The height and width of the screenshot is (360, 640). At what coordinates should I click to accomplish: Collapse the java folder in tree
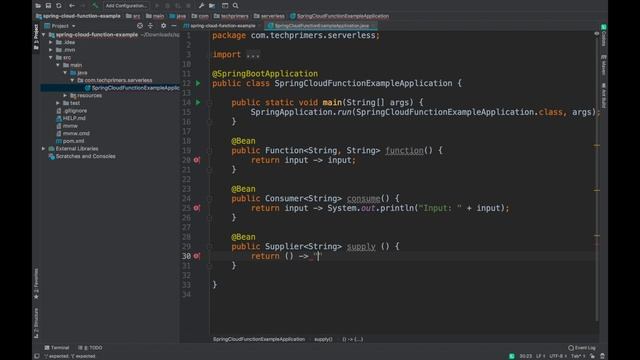click(65, 73)
